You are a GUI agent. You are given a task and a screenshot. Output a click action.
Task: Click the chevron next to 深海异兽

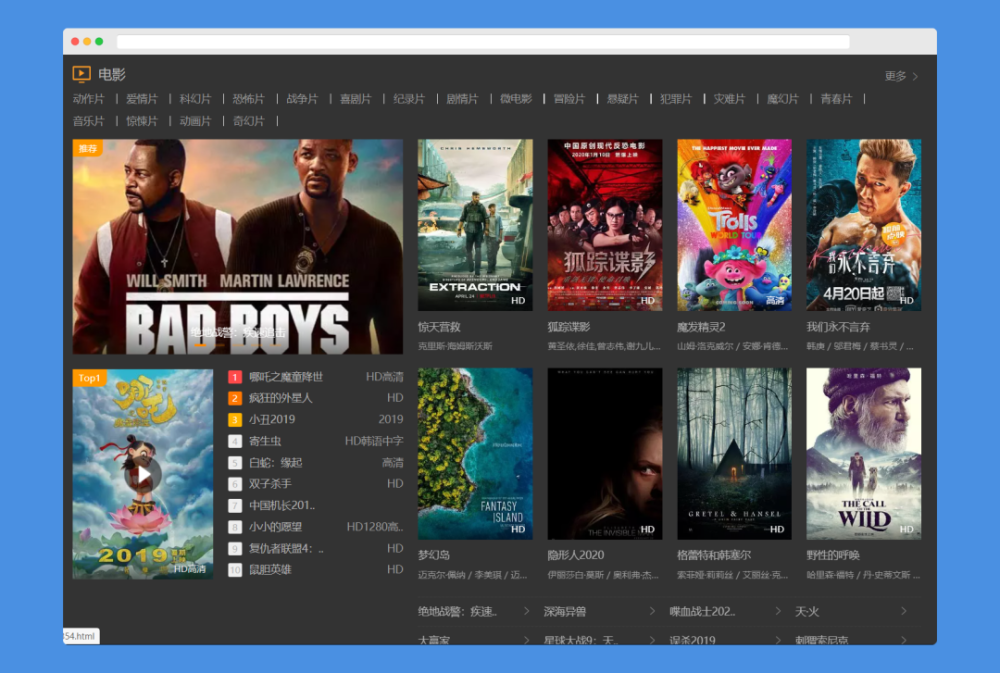[652, 611]
